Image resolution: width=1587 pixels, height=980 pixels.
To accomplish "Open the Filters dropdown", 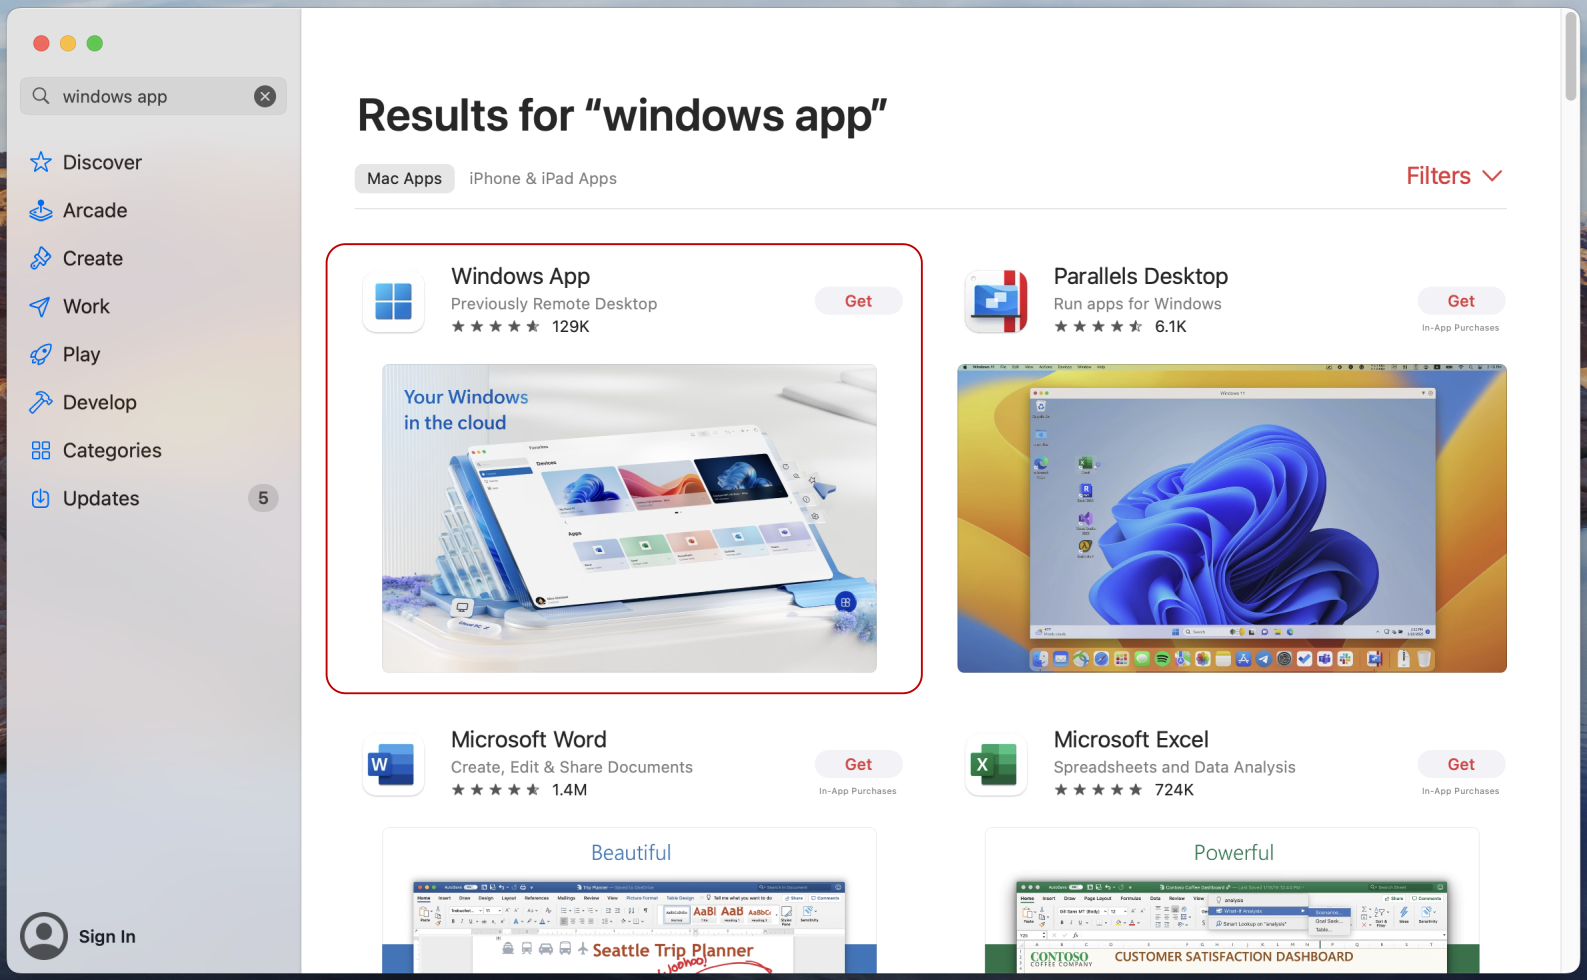I will (1454, 176).
